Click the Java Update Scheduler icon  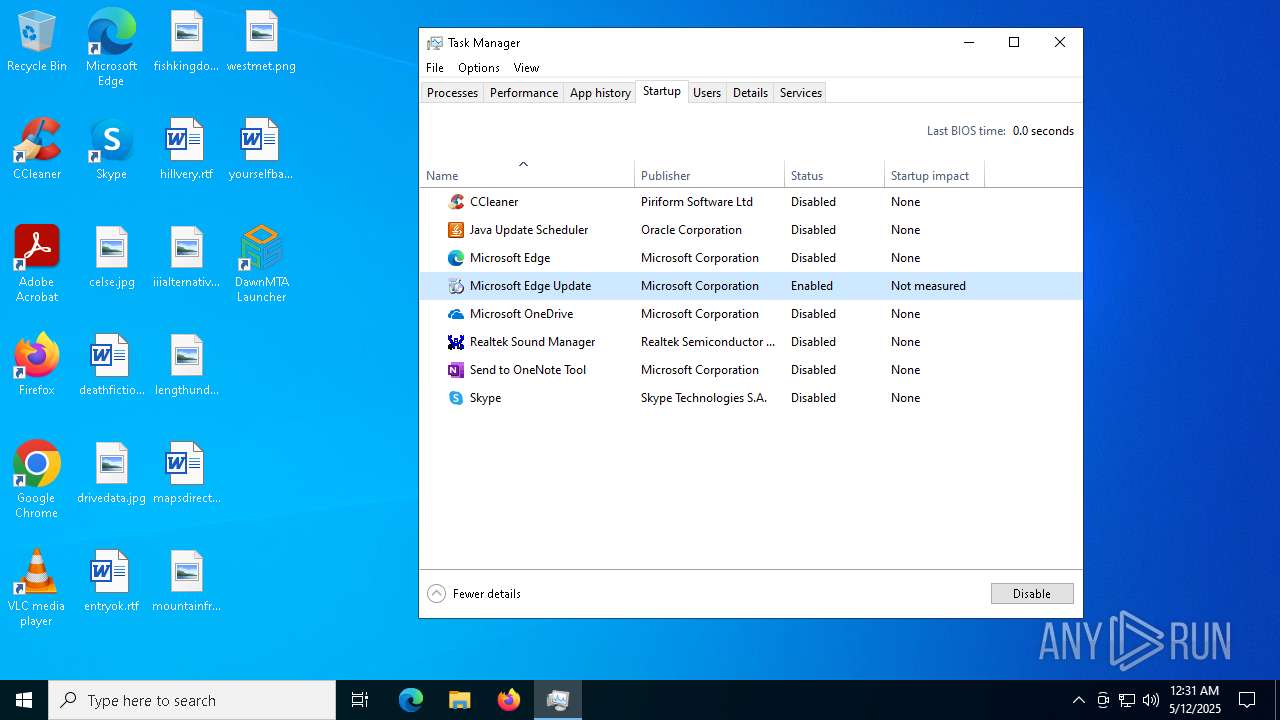(456, 230)
